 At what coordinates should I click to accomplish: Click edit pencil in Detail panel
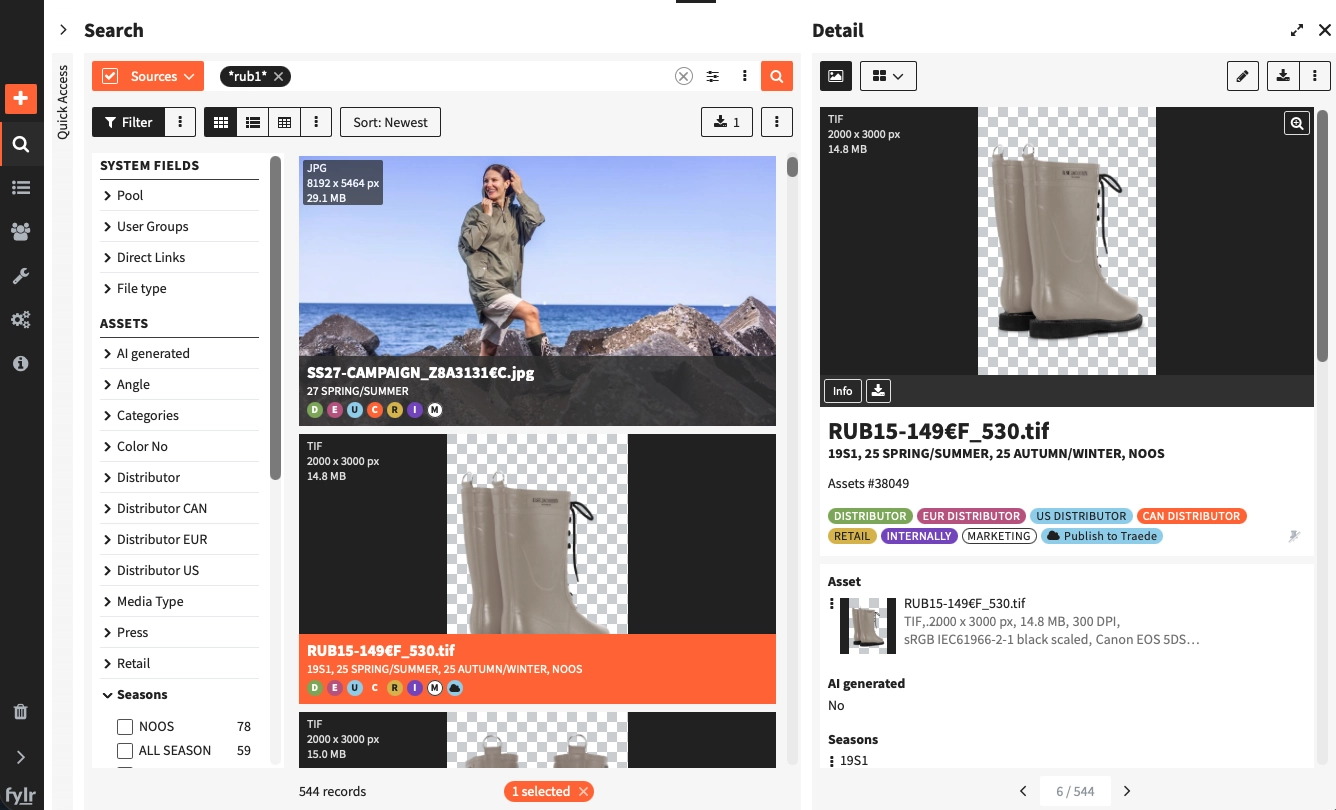click(1243, 76)
